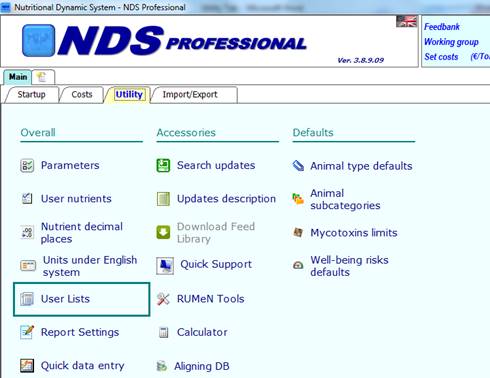The height and width of the screenshot is (378, 490).
Task: Click Search updates
Action: pyautogui.click(x=216, y=165)
